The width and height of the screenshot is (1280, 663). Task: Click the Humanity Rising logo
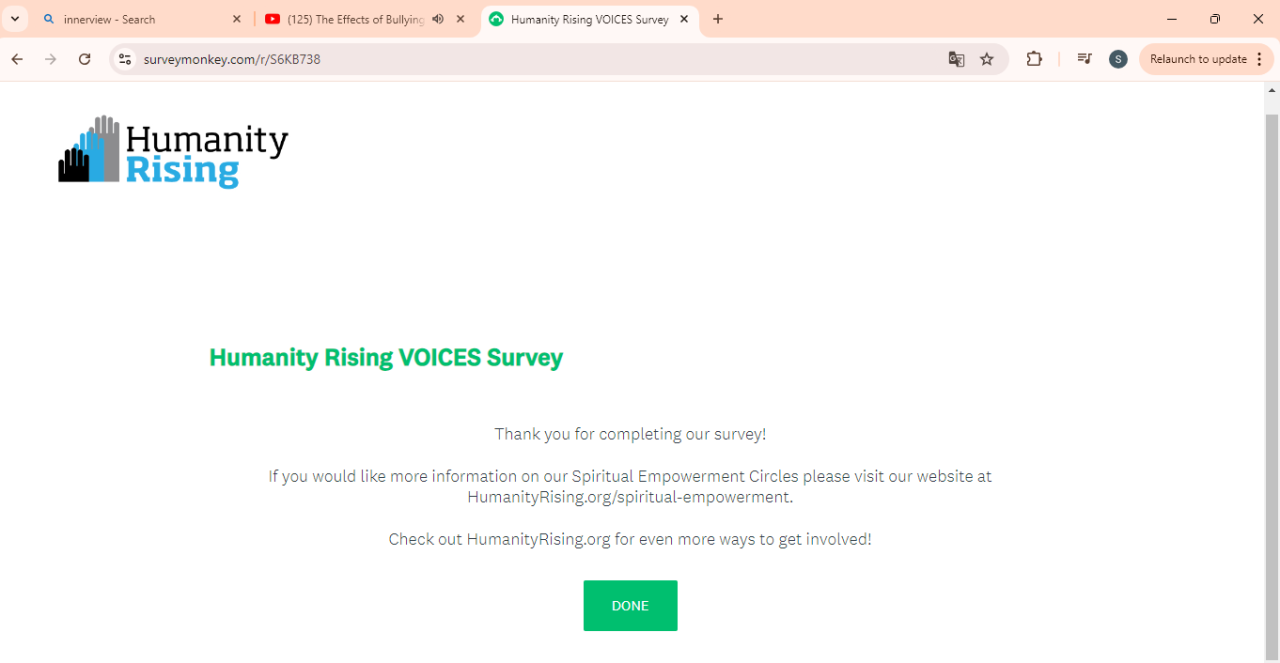point(173,151)
